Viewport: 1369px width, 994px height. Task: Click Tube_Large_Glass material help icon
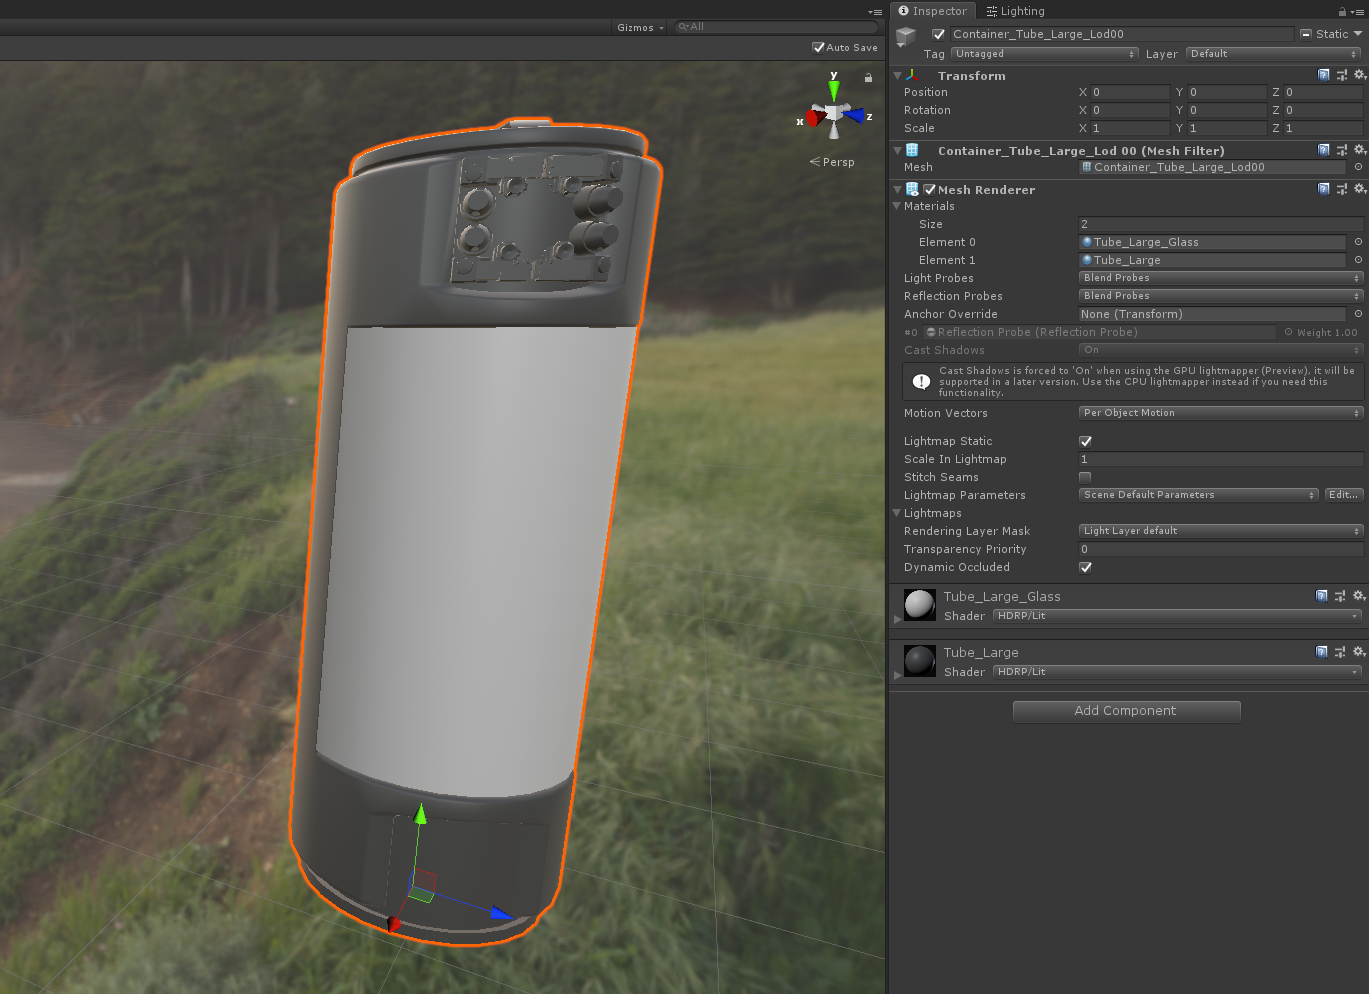coord(1322,596)
